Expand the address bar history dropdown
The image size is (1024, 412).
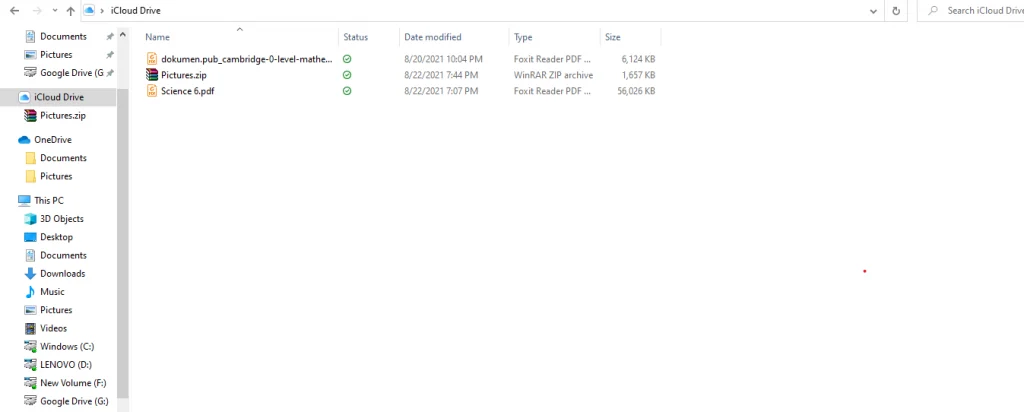tap(874, 11)
